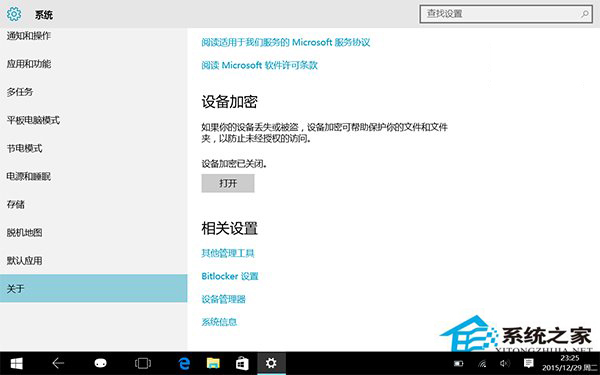Screen dimensions: 600x375
Task: Click the 打开 button for device encryption
Action: 228,183
